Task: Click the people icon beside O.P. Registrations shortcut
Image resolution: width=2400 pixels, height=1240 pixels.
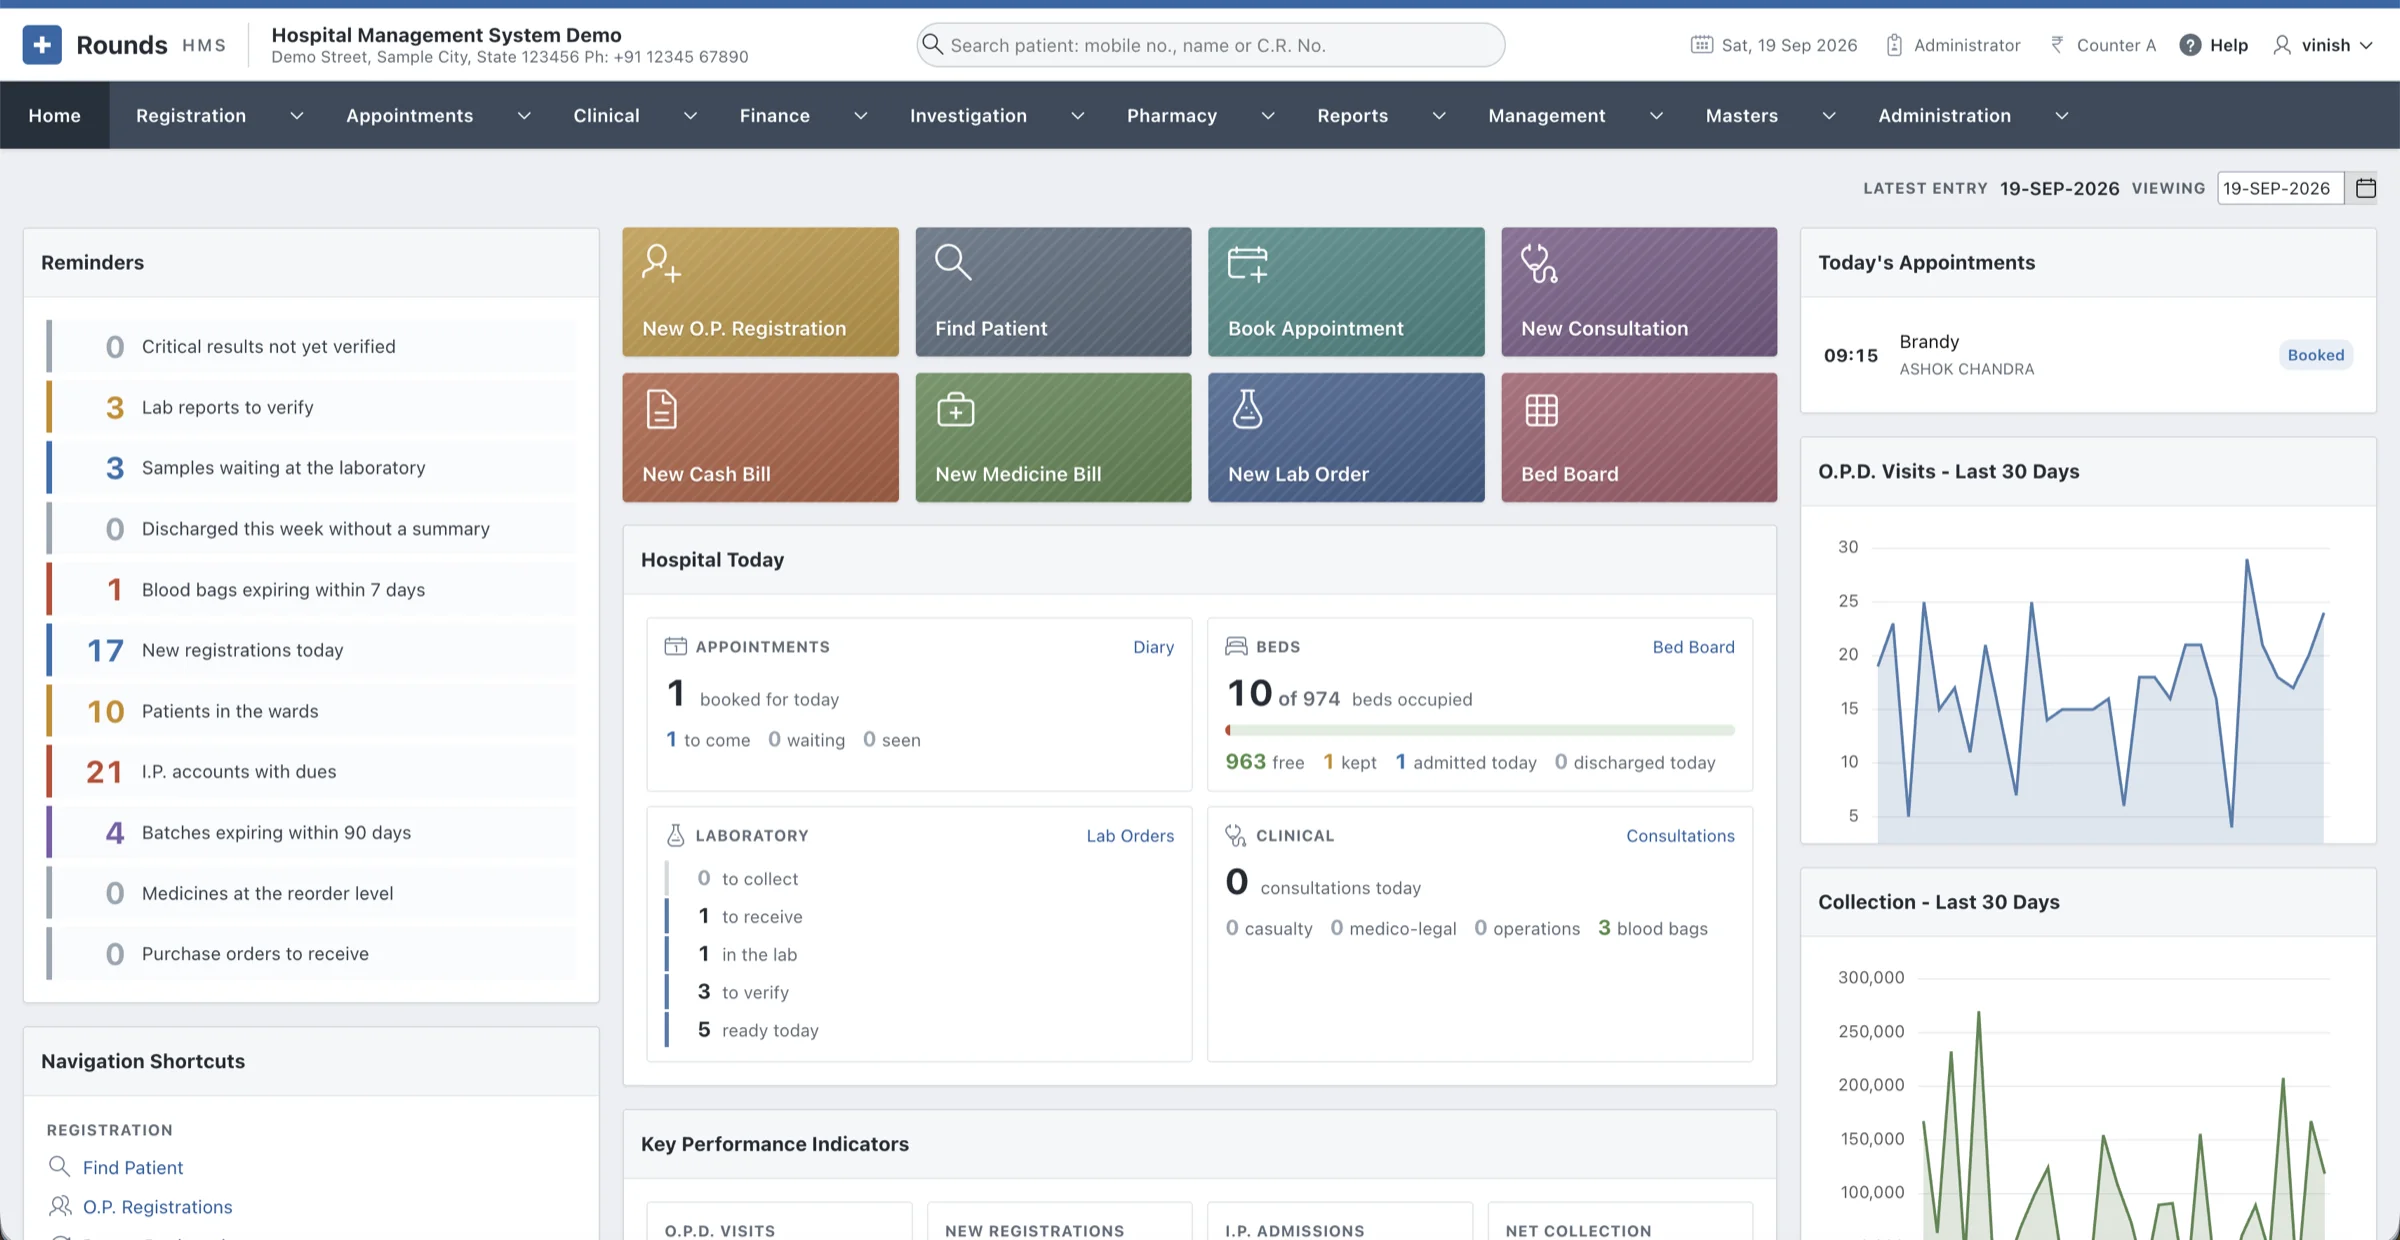Action: coord(60,1206)
